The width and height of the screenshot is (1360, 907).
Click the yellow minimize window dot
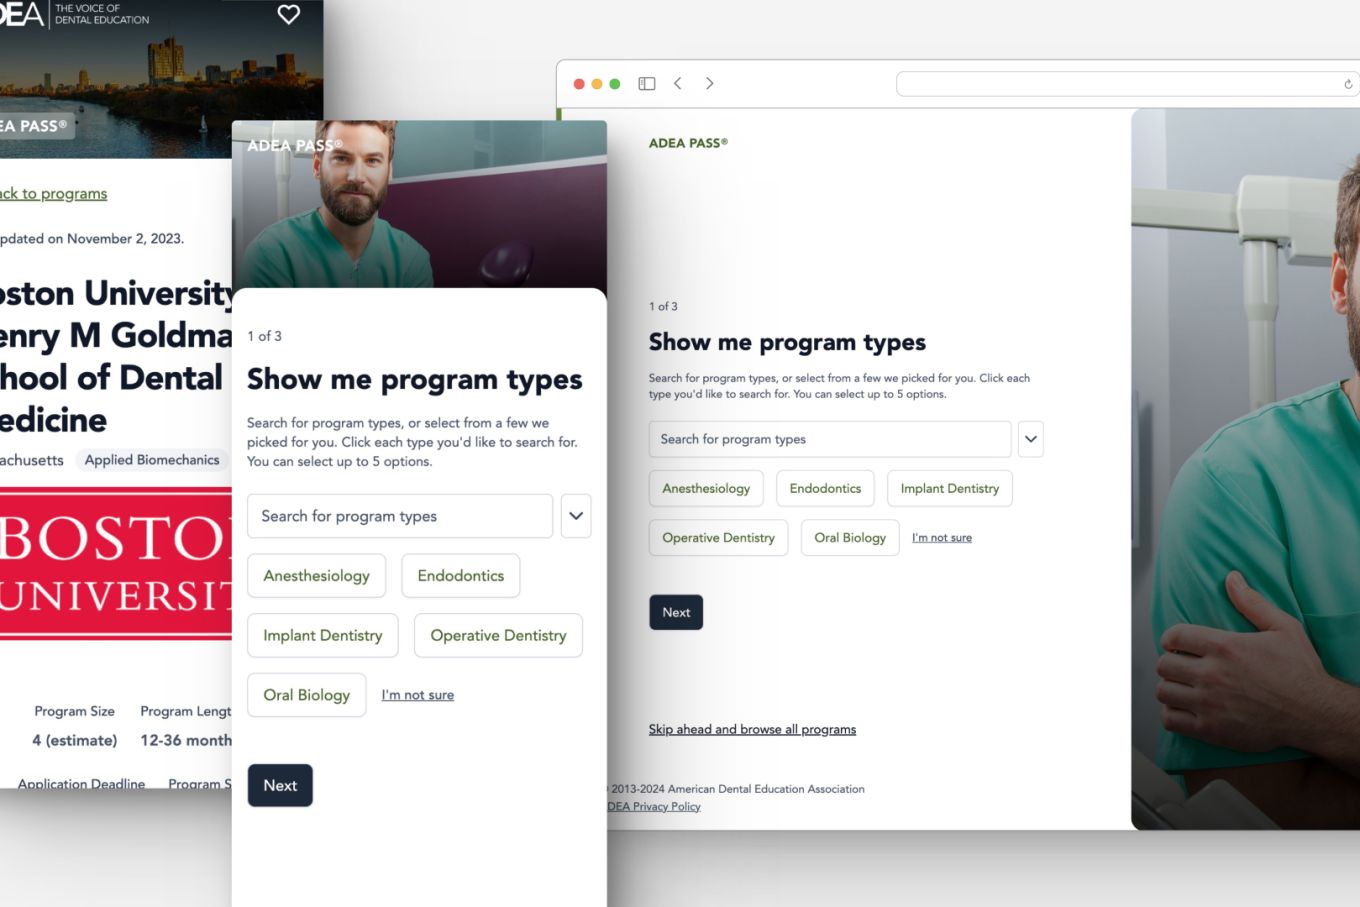(597, 84)
